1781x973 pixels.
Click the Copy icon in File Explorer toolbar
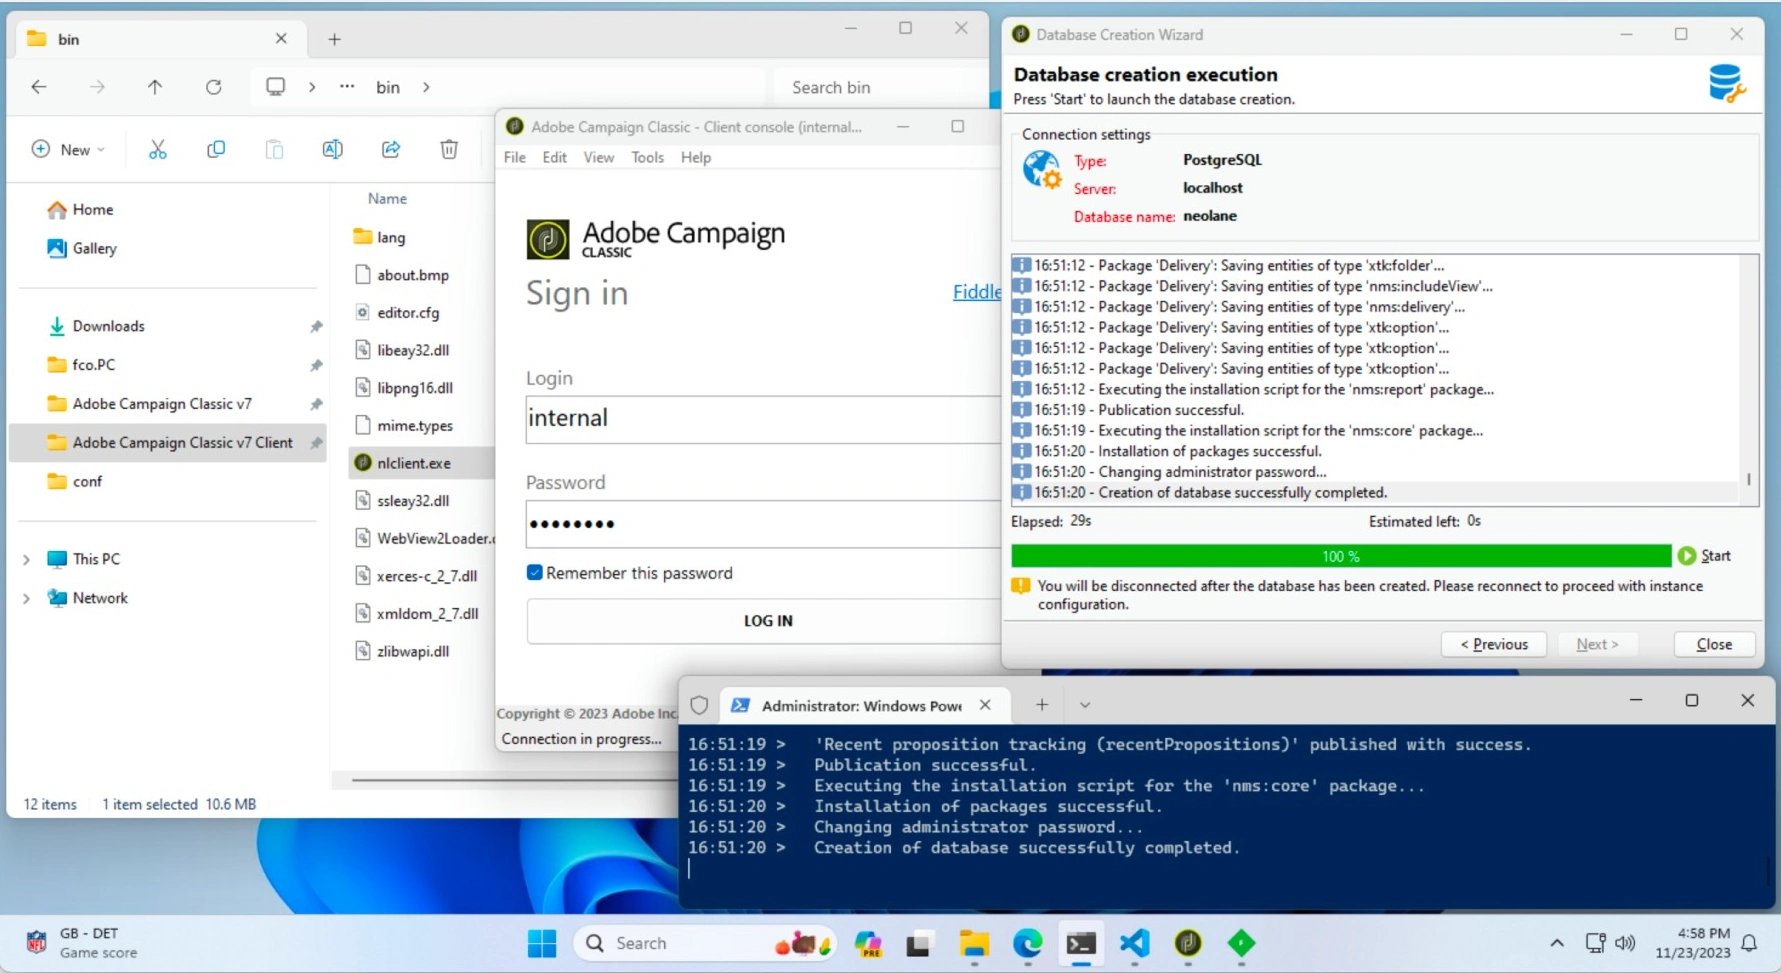[x=215, y=149]
